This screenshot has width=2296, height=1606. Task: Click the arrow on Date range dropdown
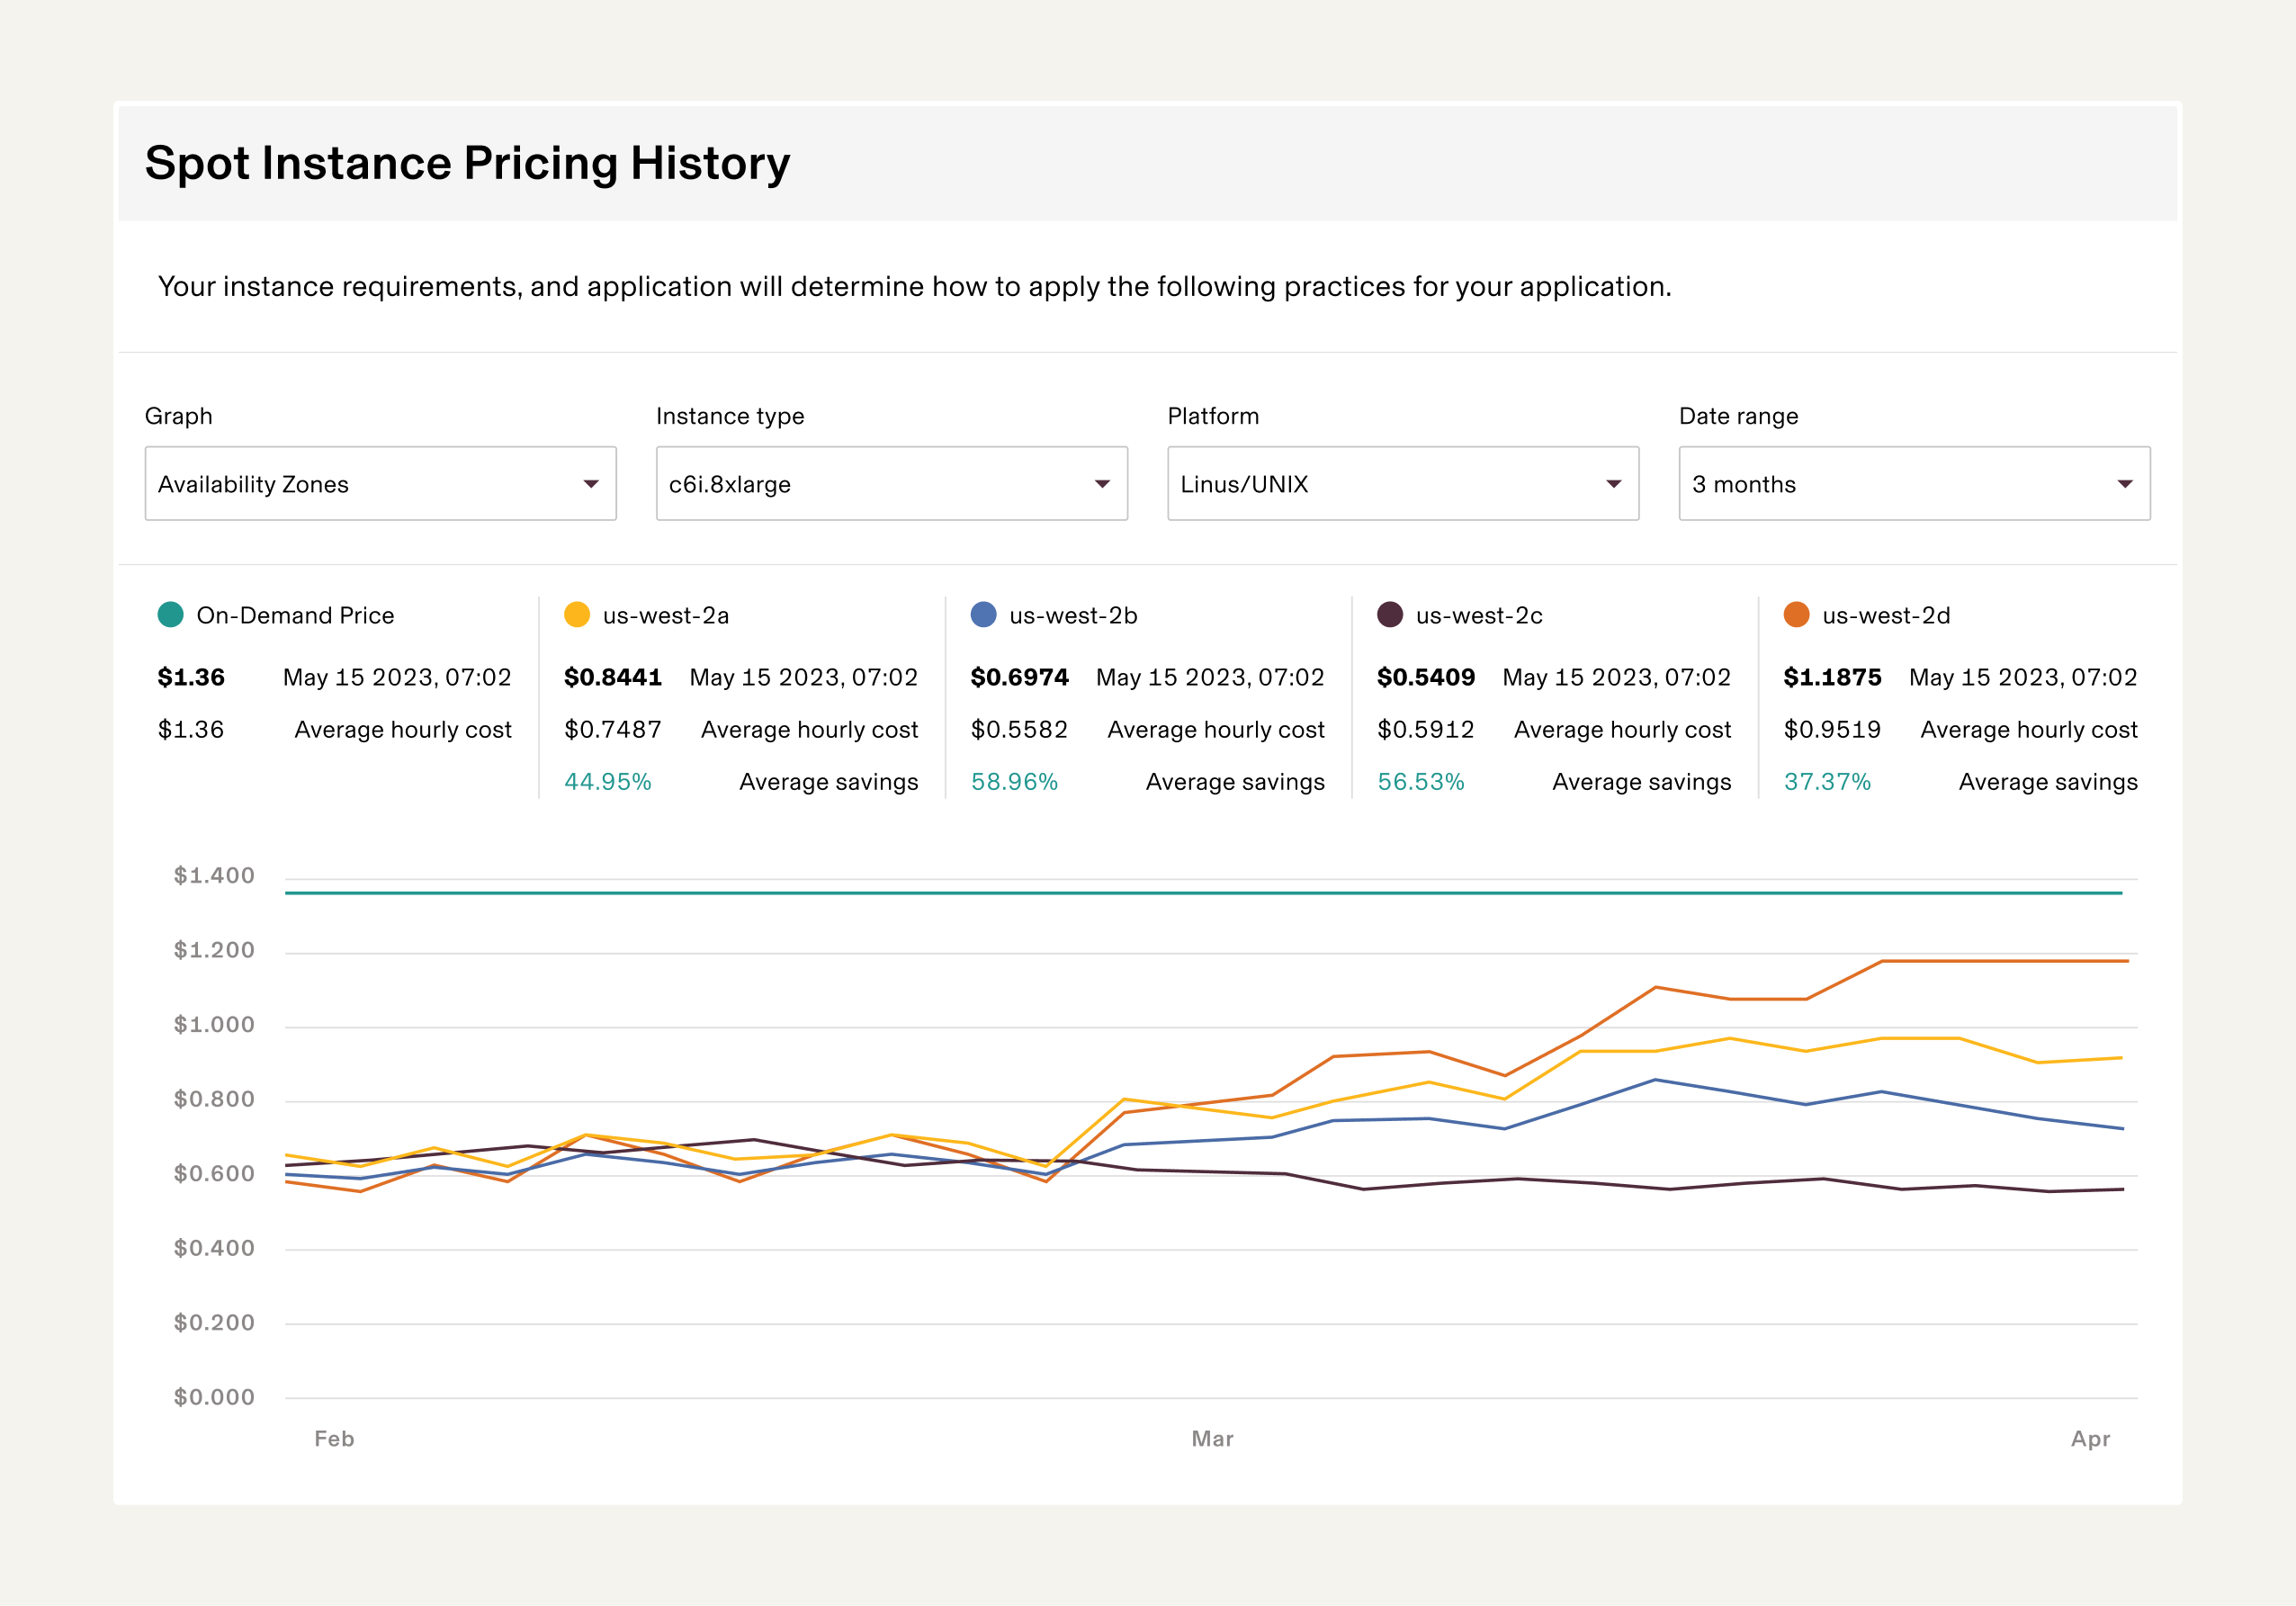point(2125,484)
